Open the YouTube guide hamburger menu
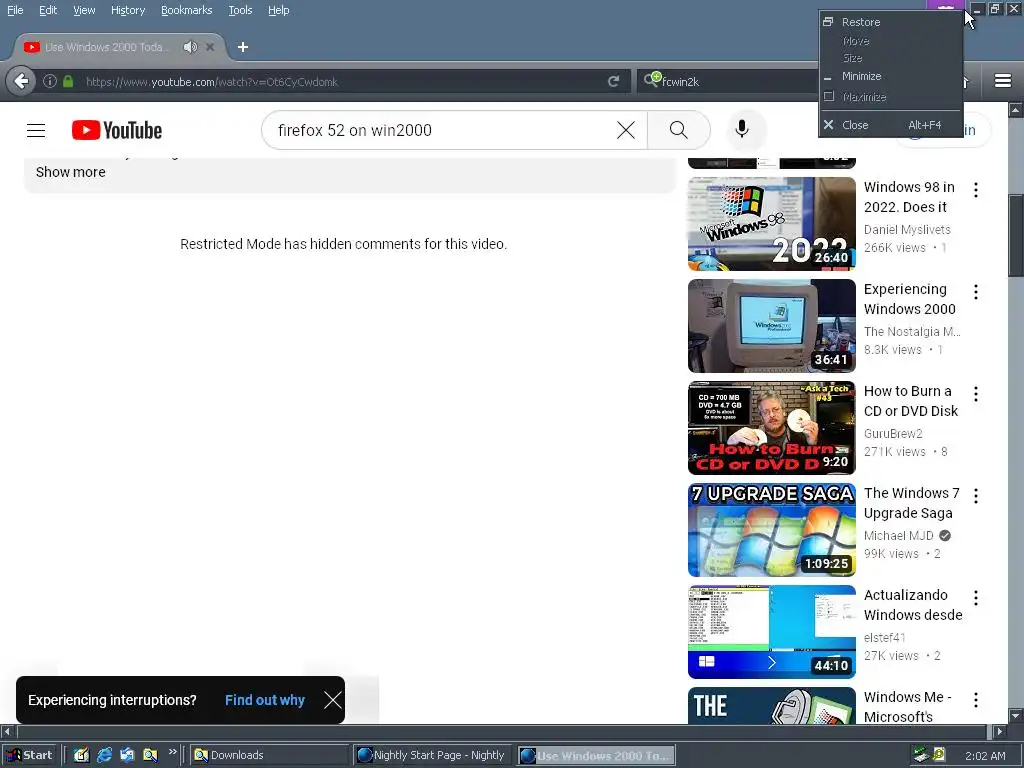The image size is (1024, 768). (36, 130)
